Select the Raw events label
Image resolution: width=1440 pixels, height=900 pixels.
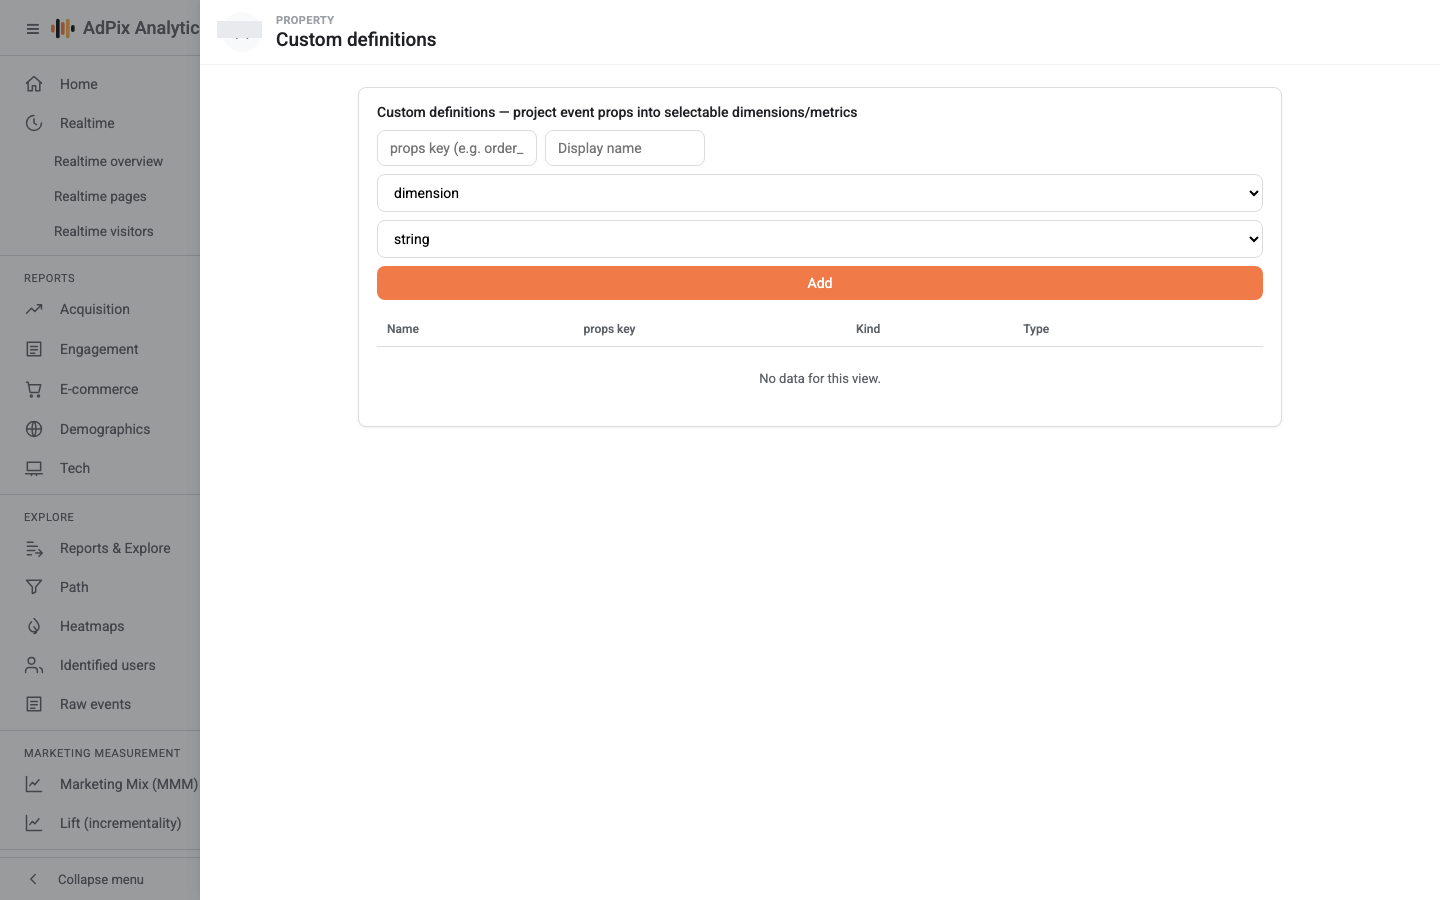95,704
